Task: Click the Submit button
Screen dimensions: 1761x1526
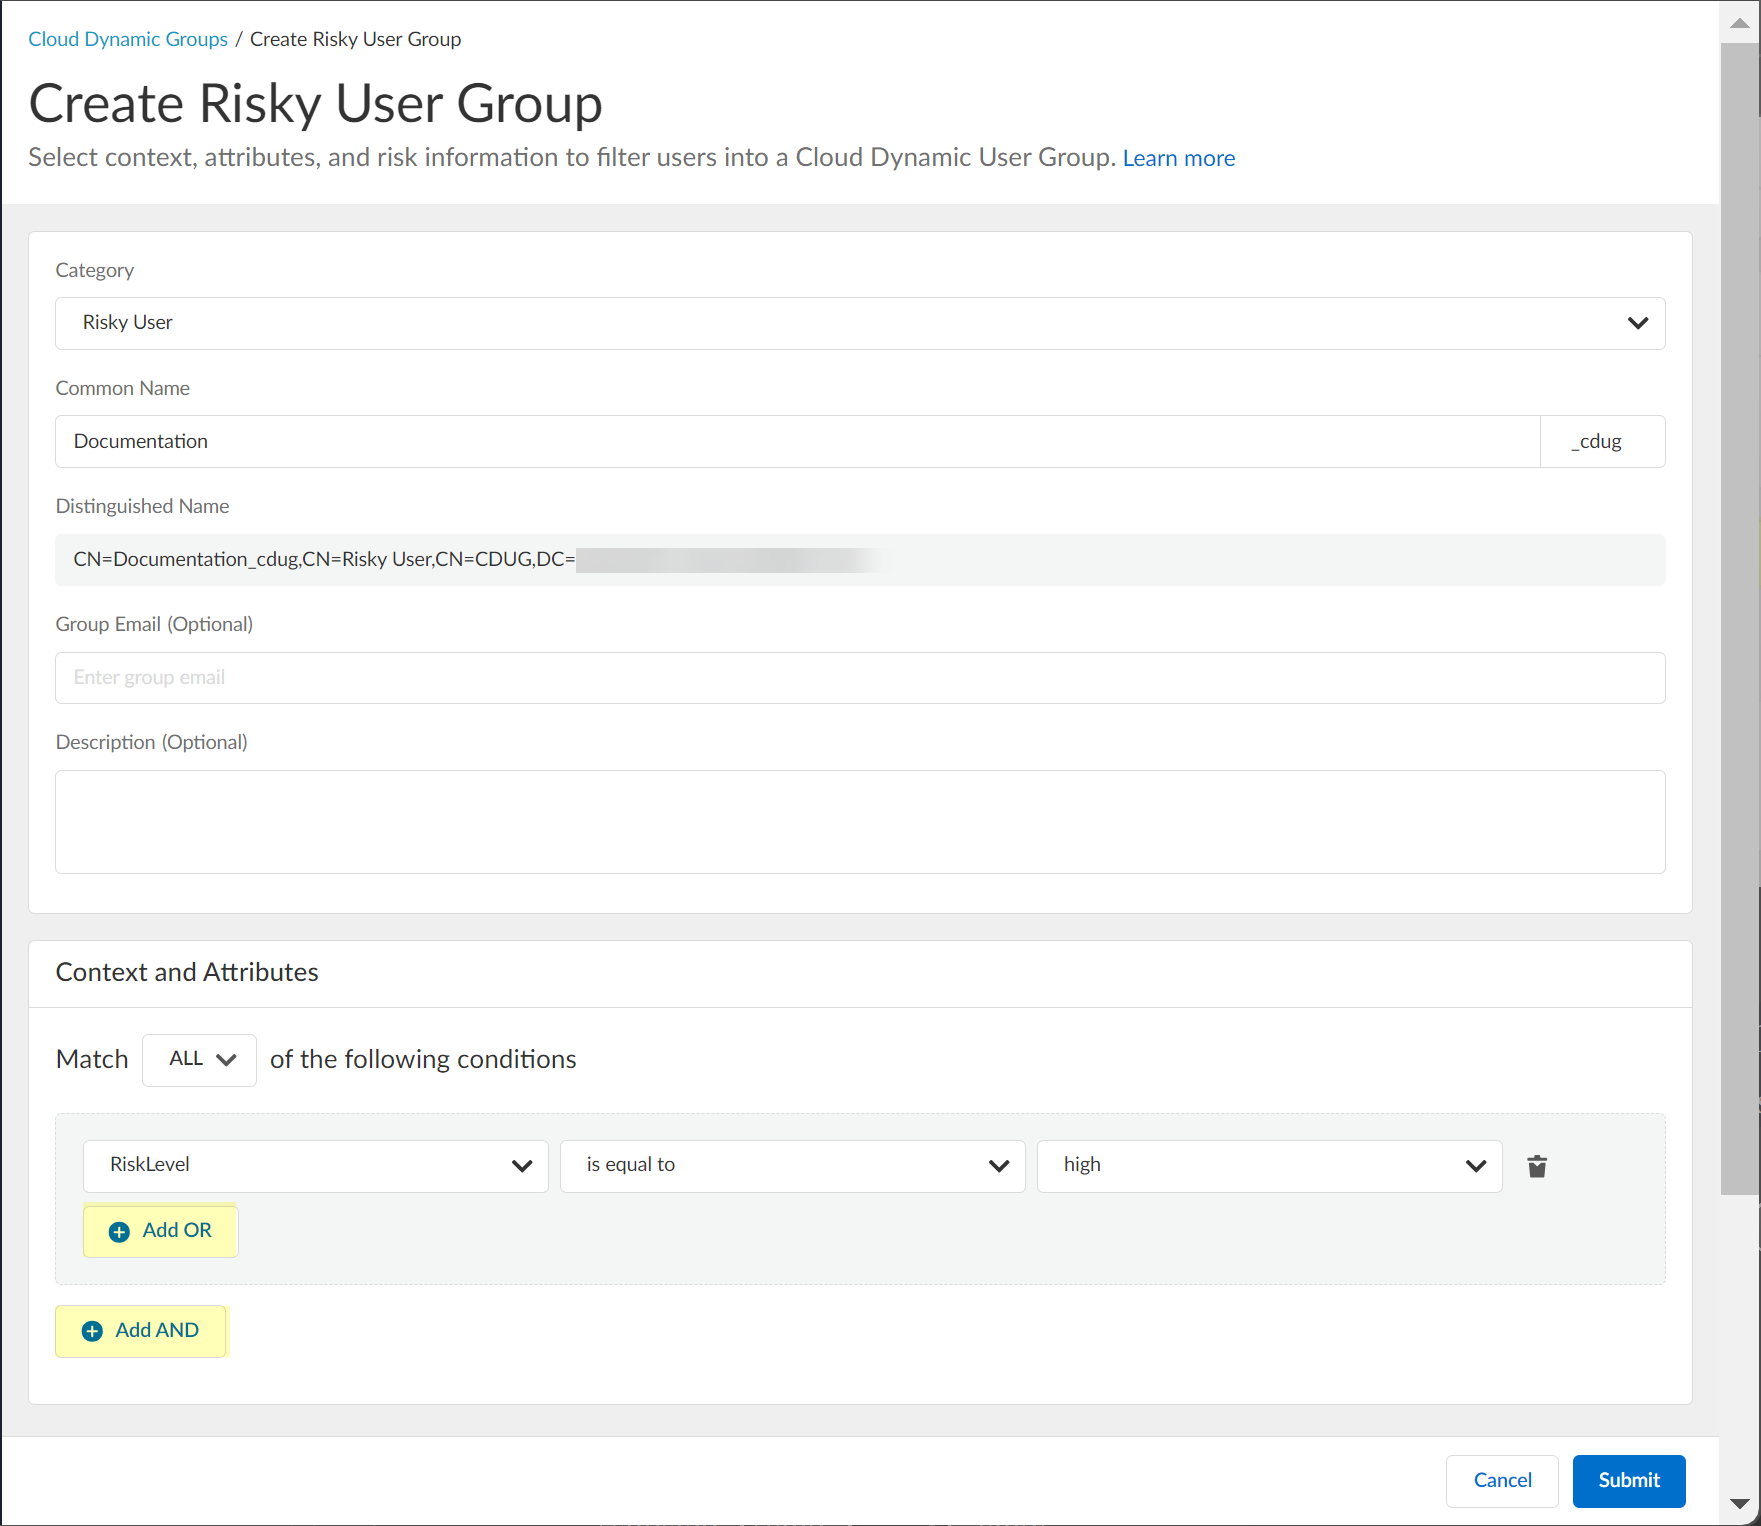Action: 1628,1480
